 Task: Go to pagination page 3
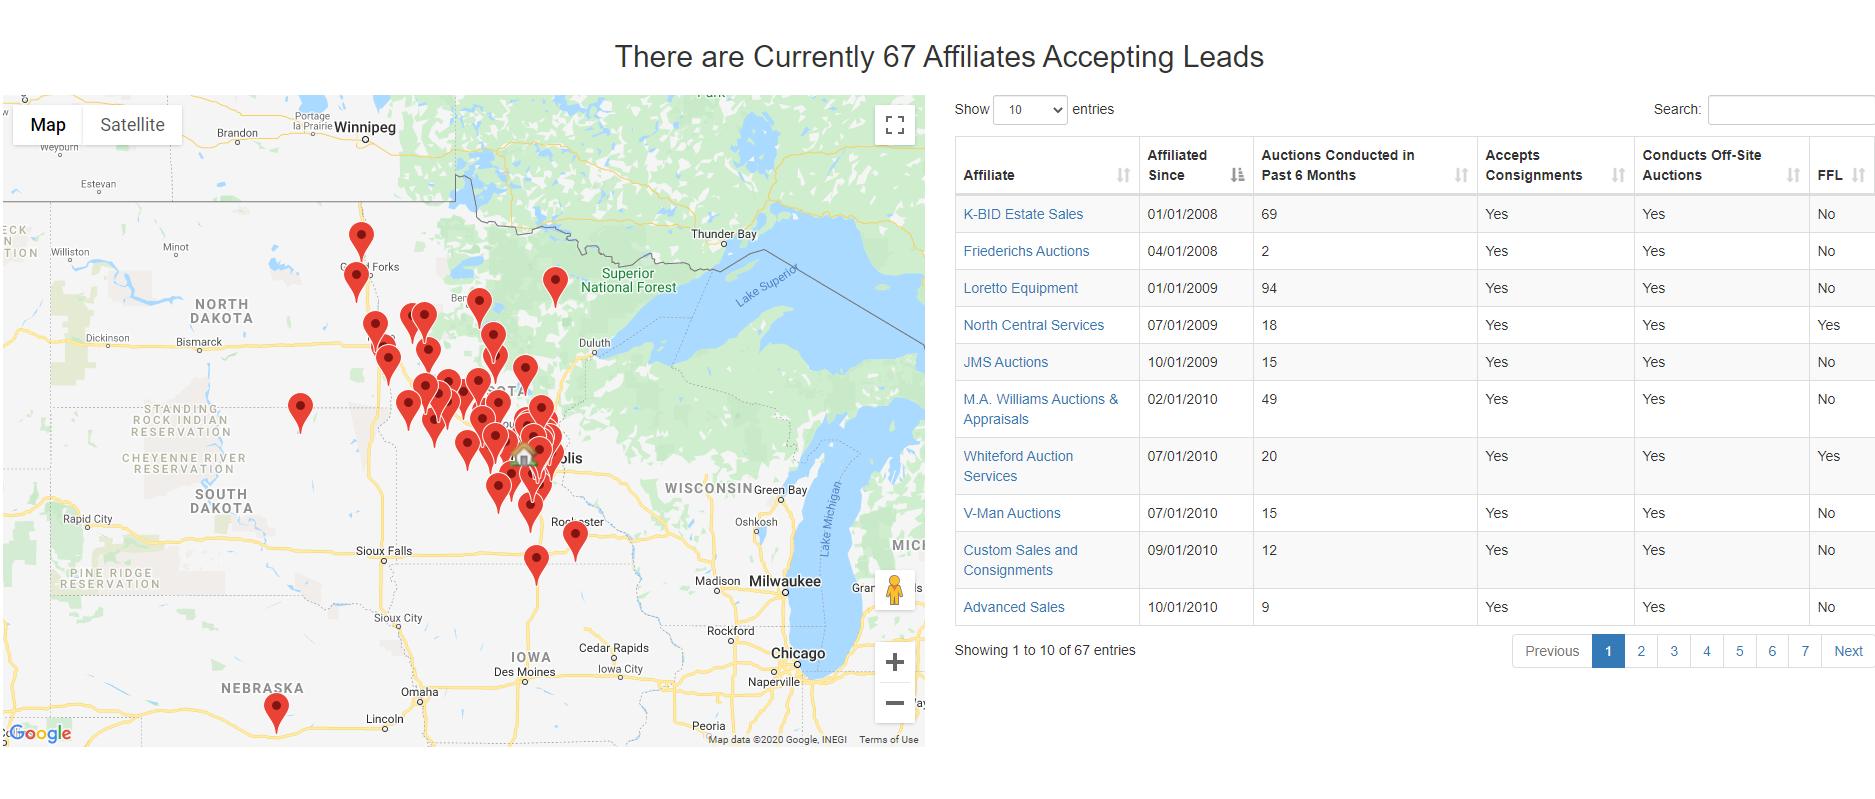coord(1674,651)
